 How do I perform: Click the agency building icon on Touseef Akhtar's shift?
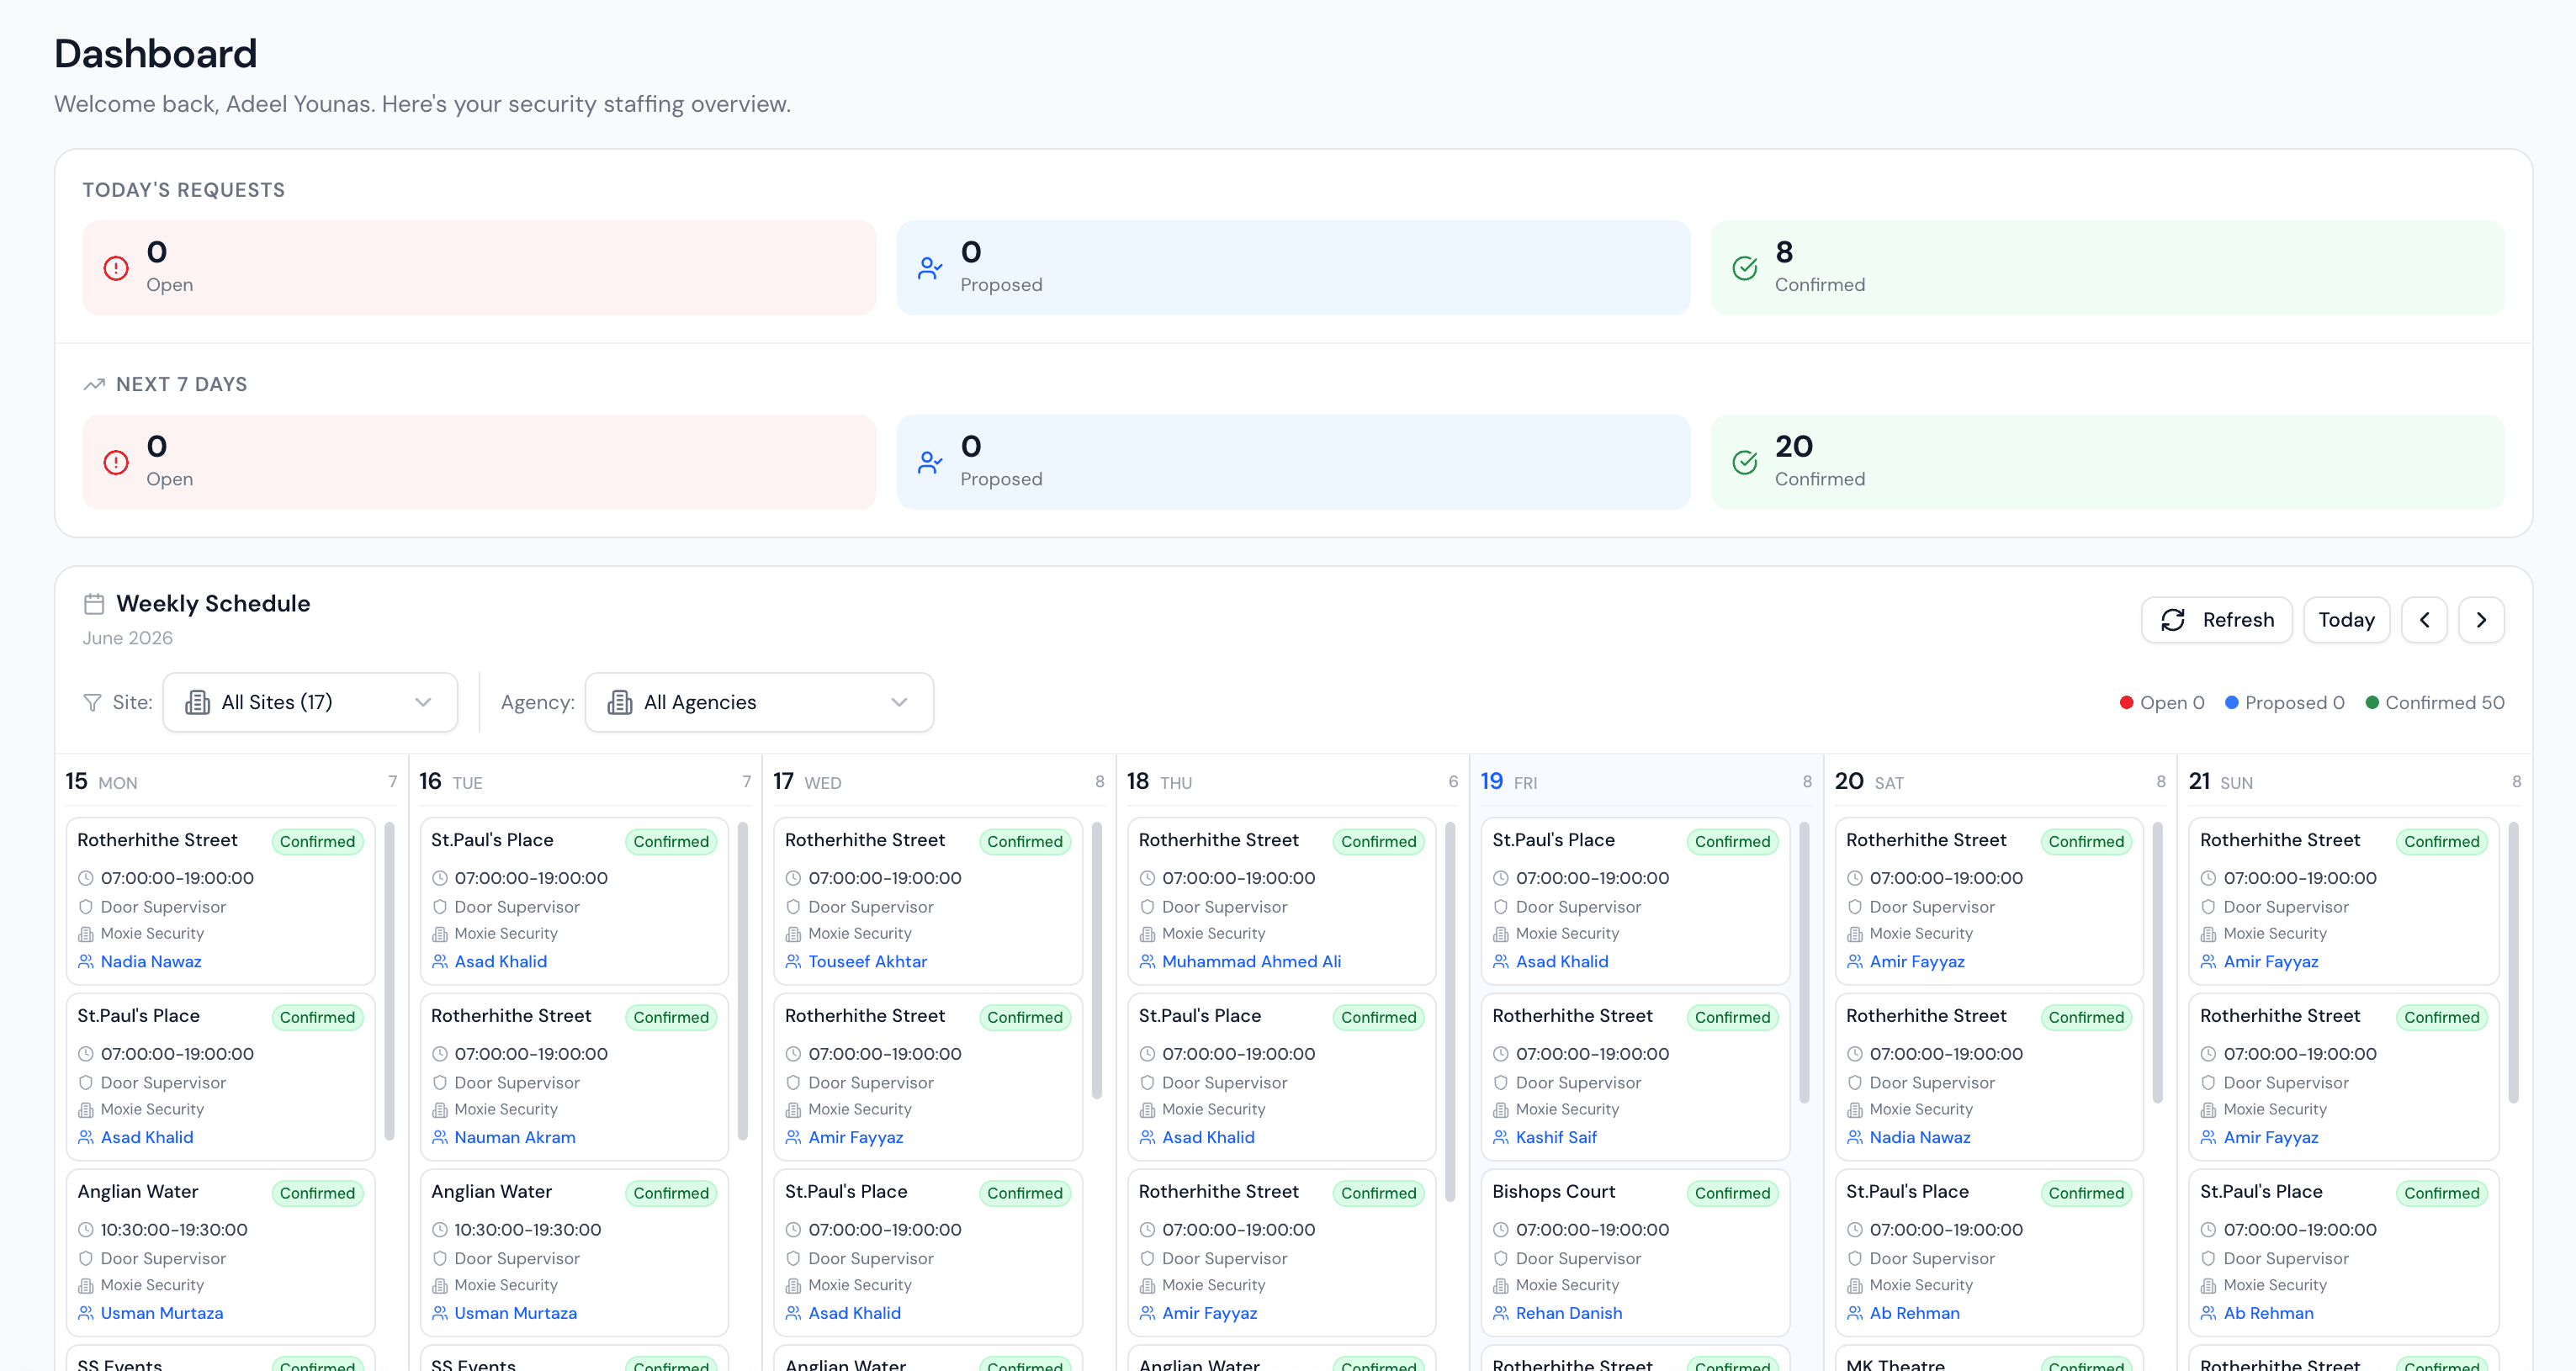(x=793, y=934)
